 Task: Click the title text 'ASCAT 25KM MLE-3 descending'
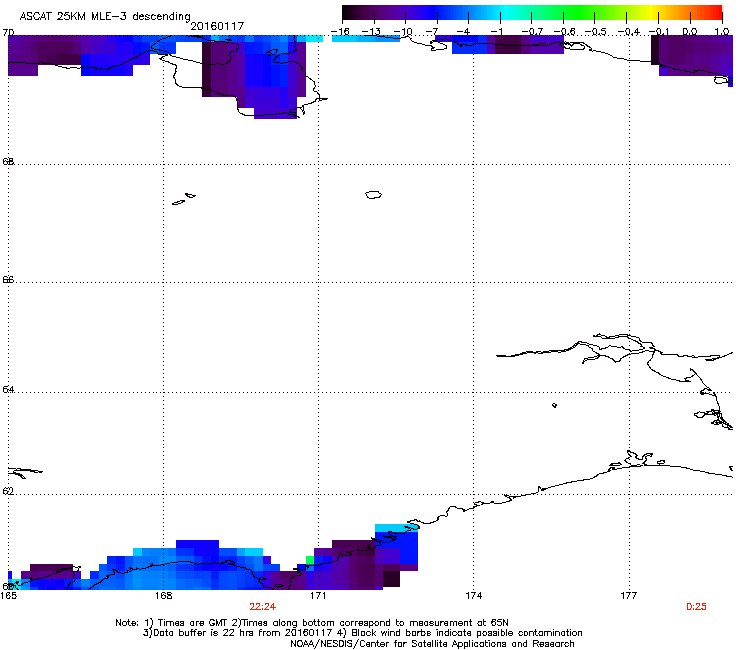point(105,17)
